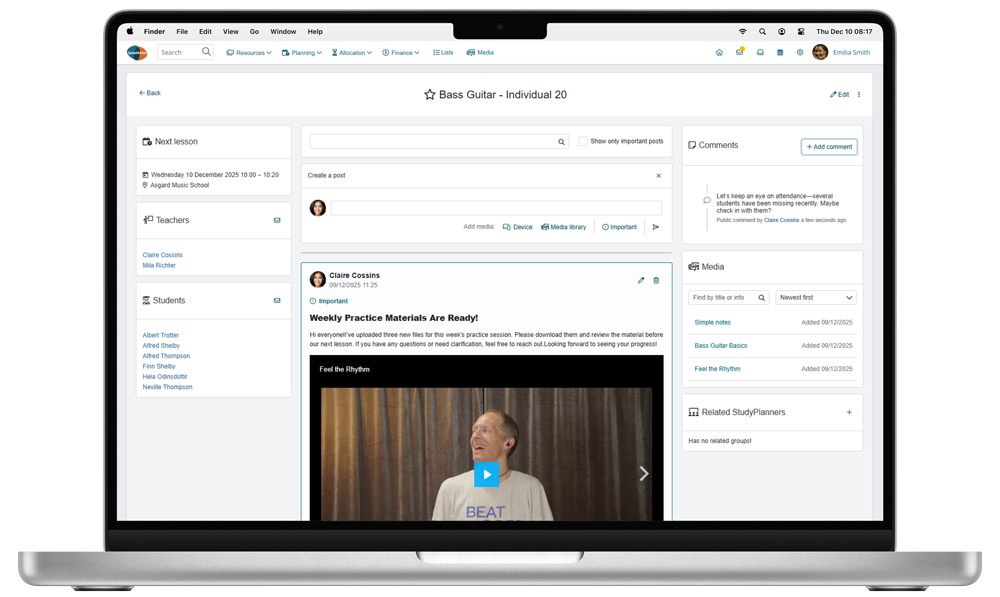1000x597 pixels.
Task: Open teacher Mila Richter link
Action: [x=159, y=265]
